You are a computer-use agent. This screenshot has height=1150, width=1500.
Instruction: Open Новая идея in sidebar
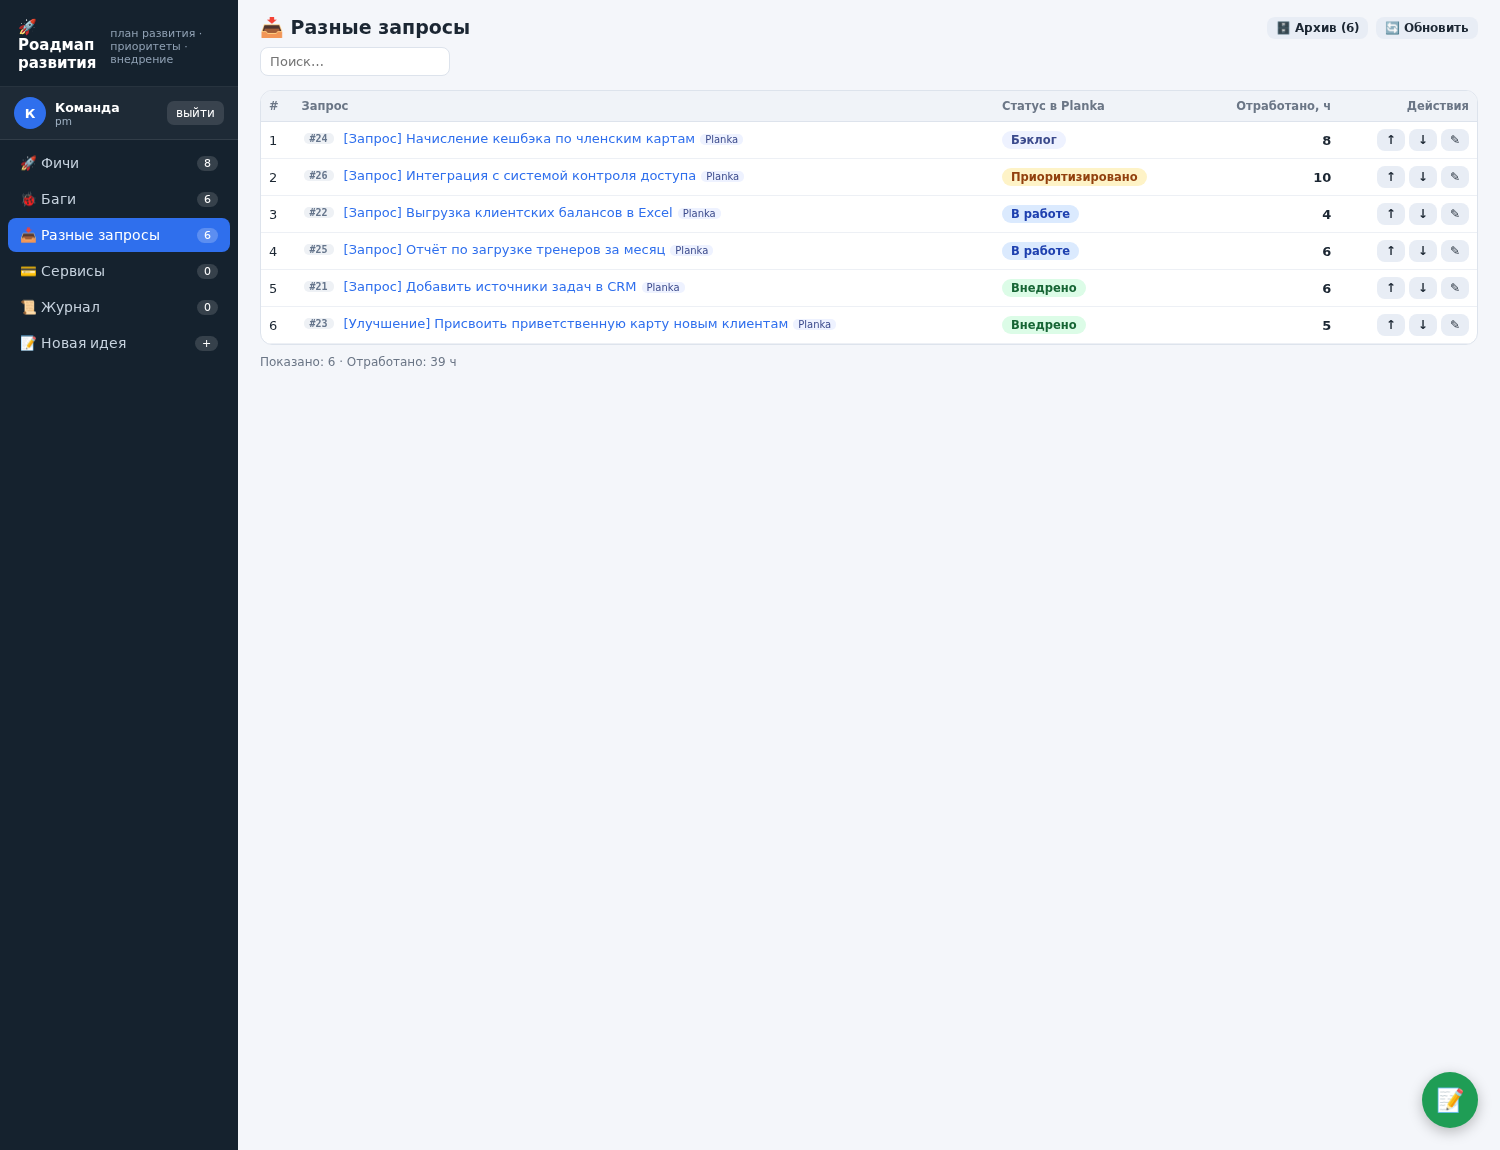pyautogui.click(x=119, y=343)
